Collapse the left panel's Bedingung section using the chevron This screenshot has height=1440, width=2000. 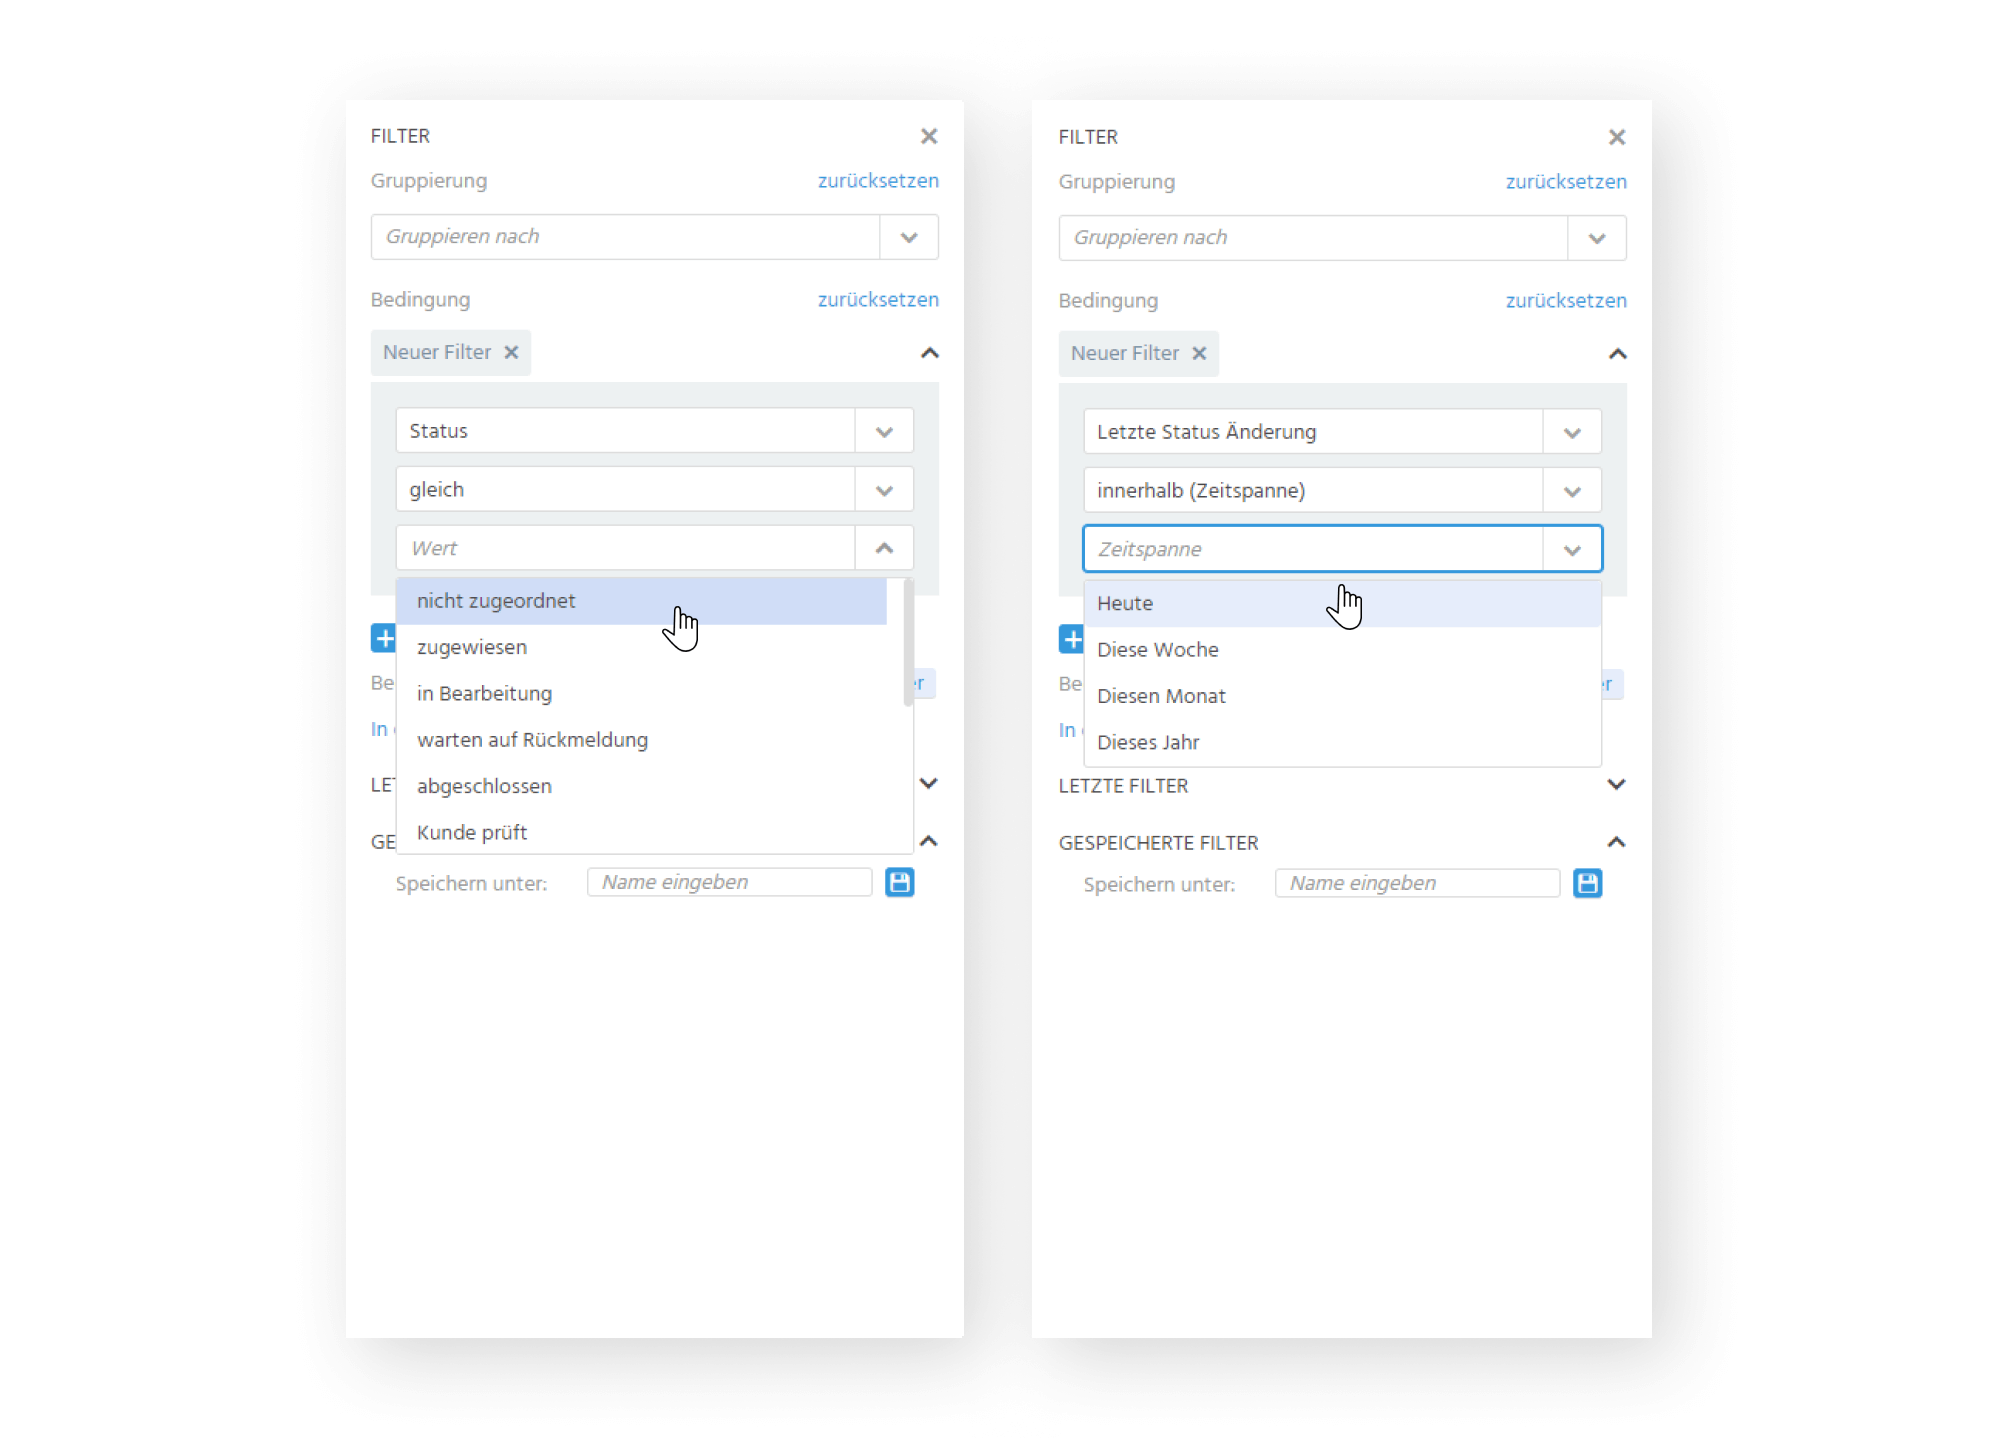coord(929,353)
